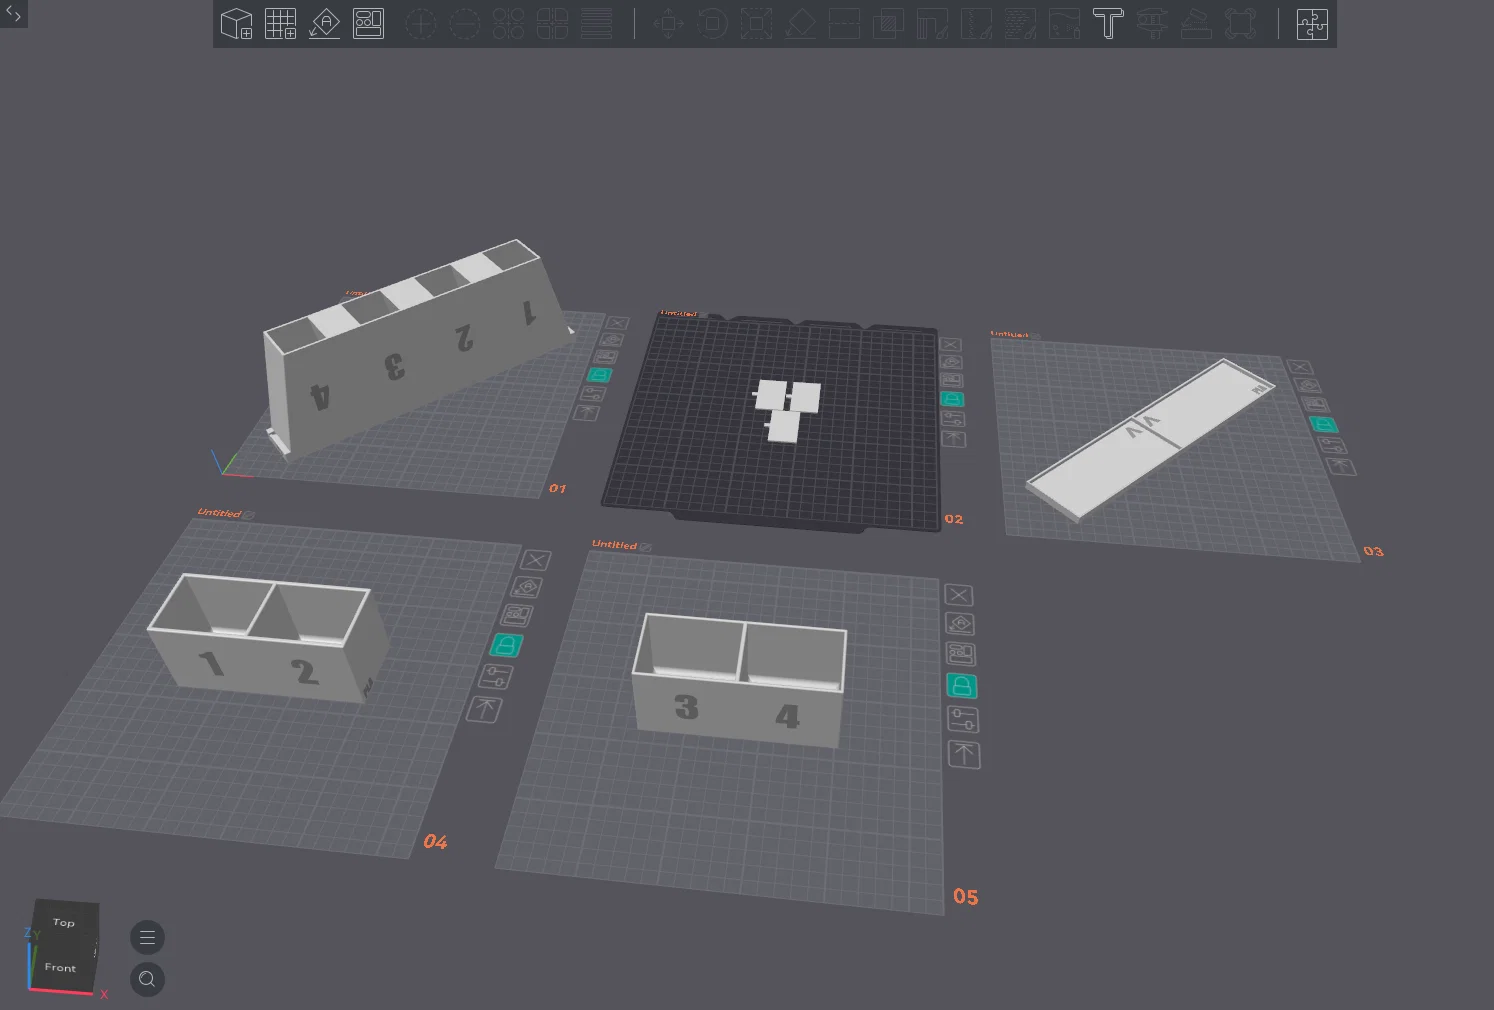The width and height of the screenshot is (1494, 1010).
Task: Add a new plate from the toolbar
Action: coord(280,23)
